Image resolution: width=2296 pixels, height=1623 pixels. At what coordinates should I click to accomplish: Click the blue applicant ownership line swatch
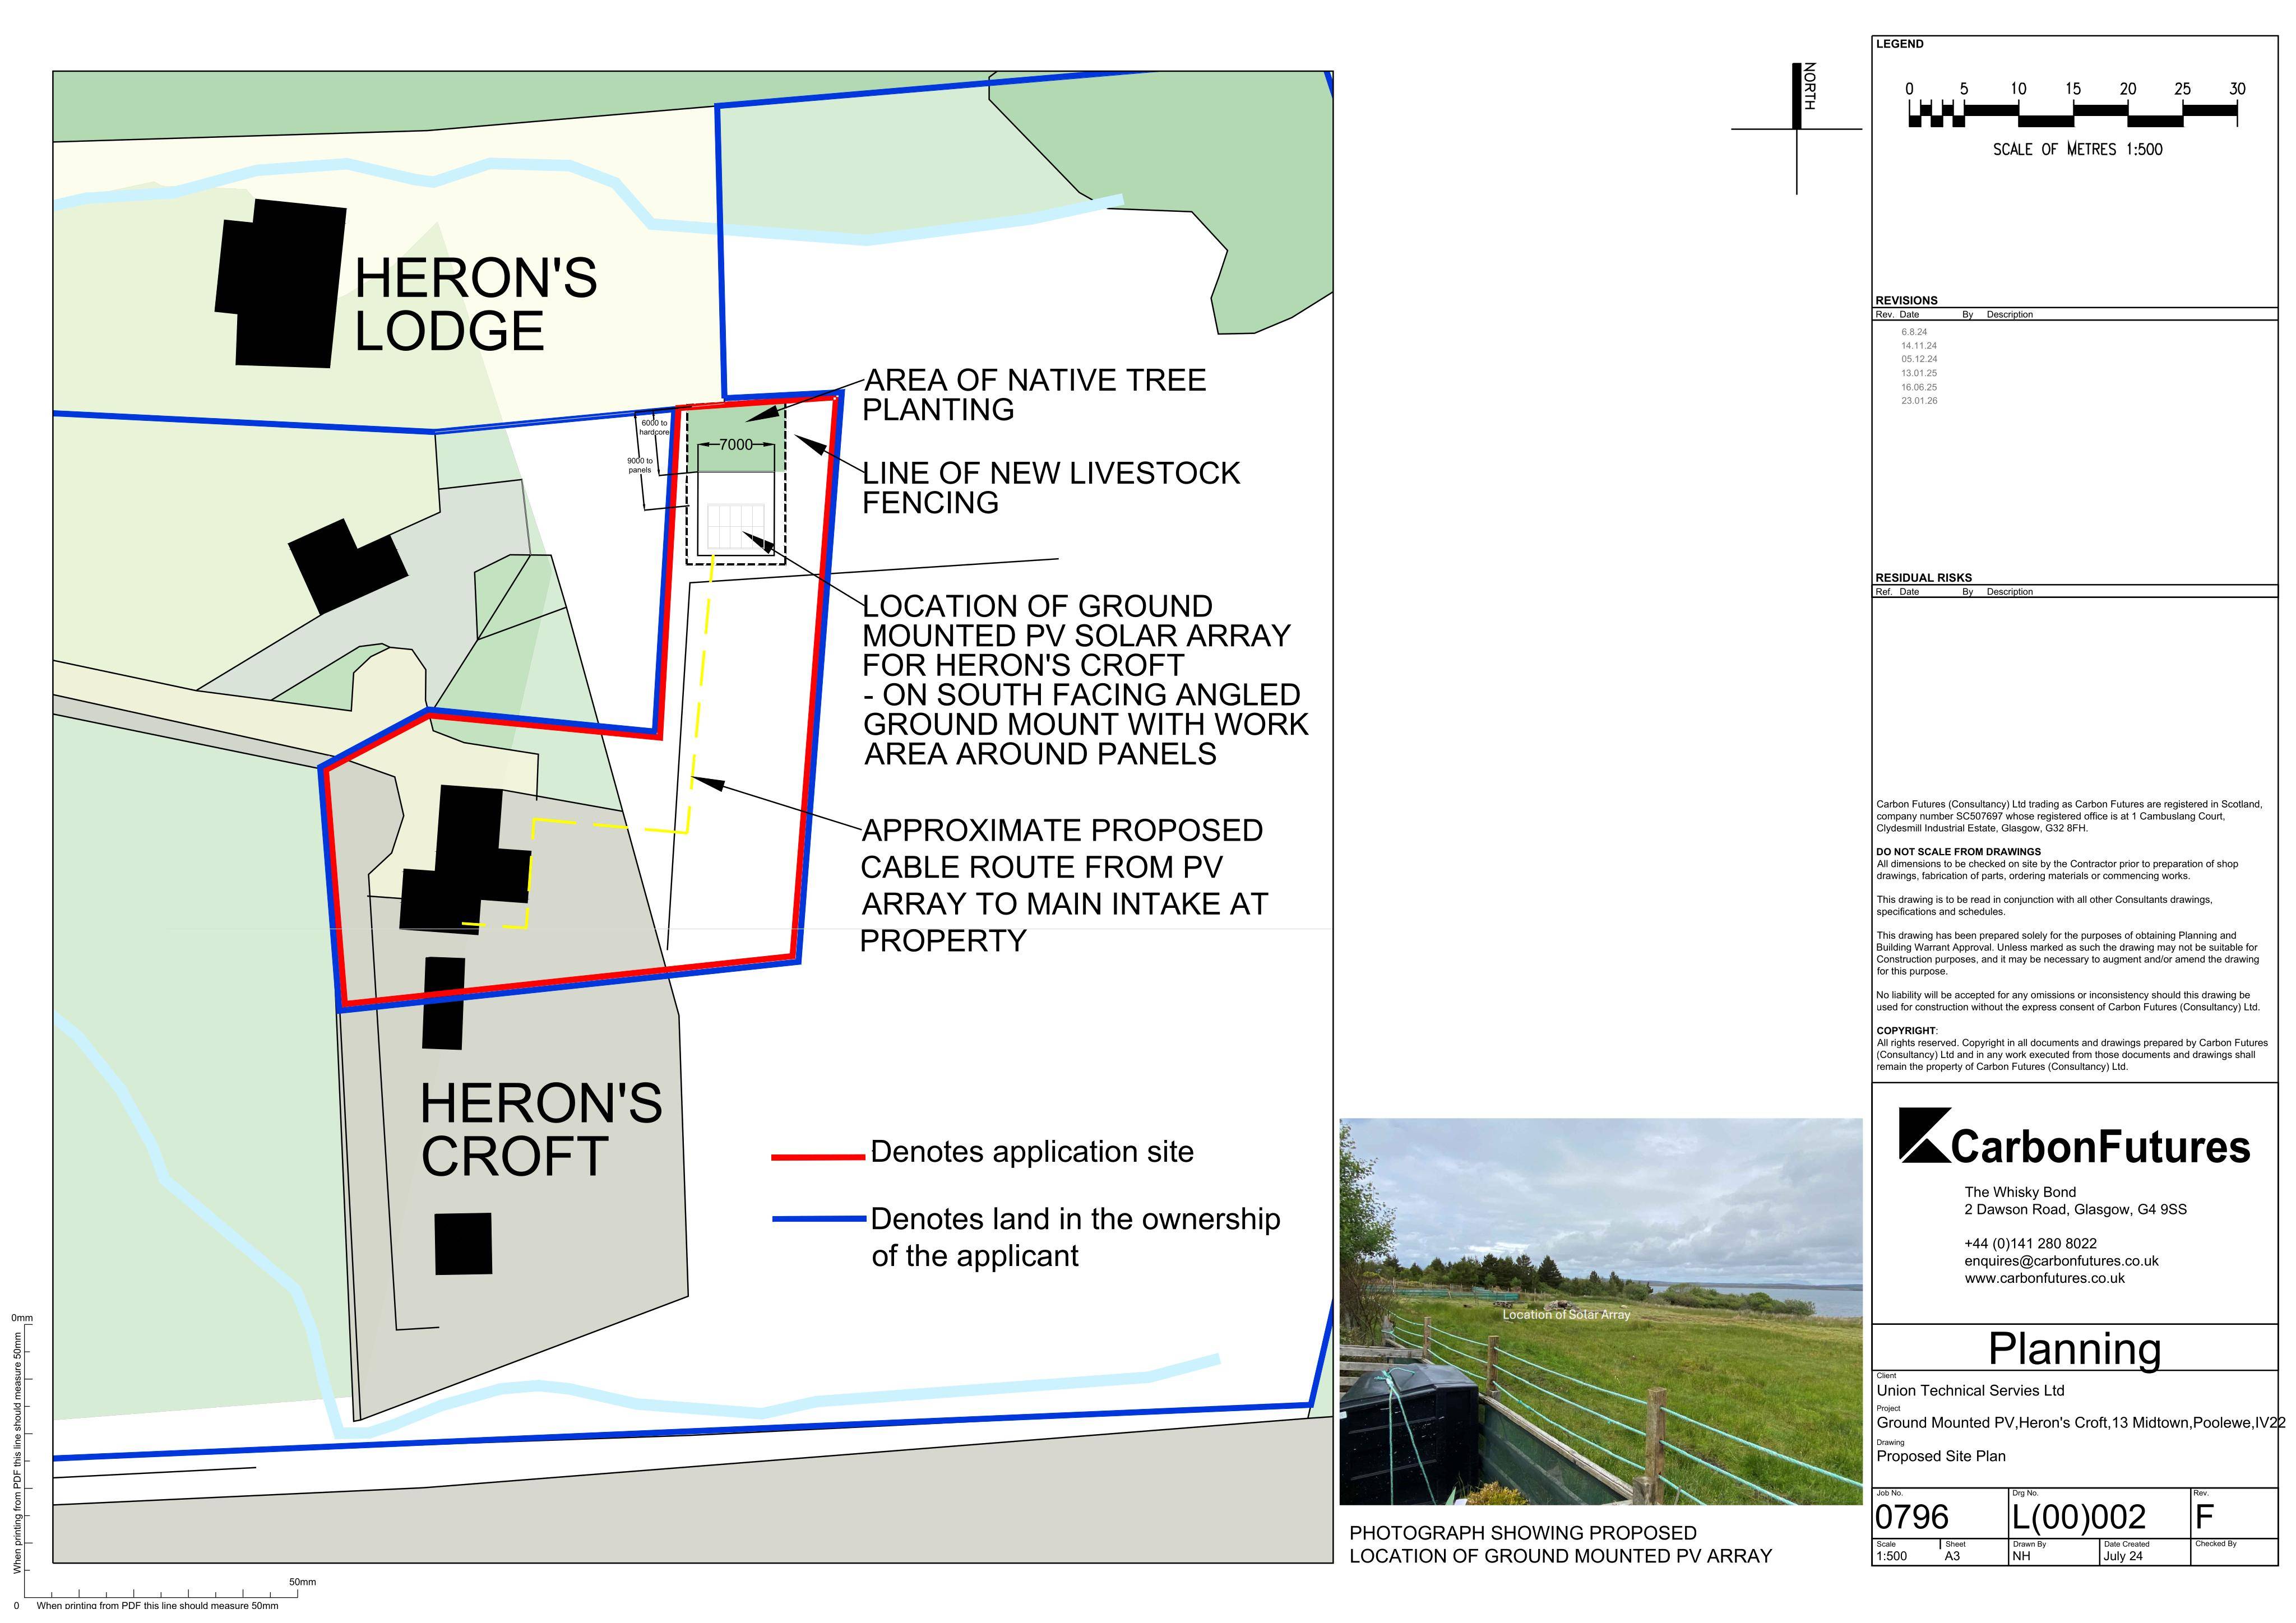click(x=818, y=1219)
